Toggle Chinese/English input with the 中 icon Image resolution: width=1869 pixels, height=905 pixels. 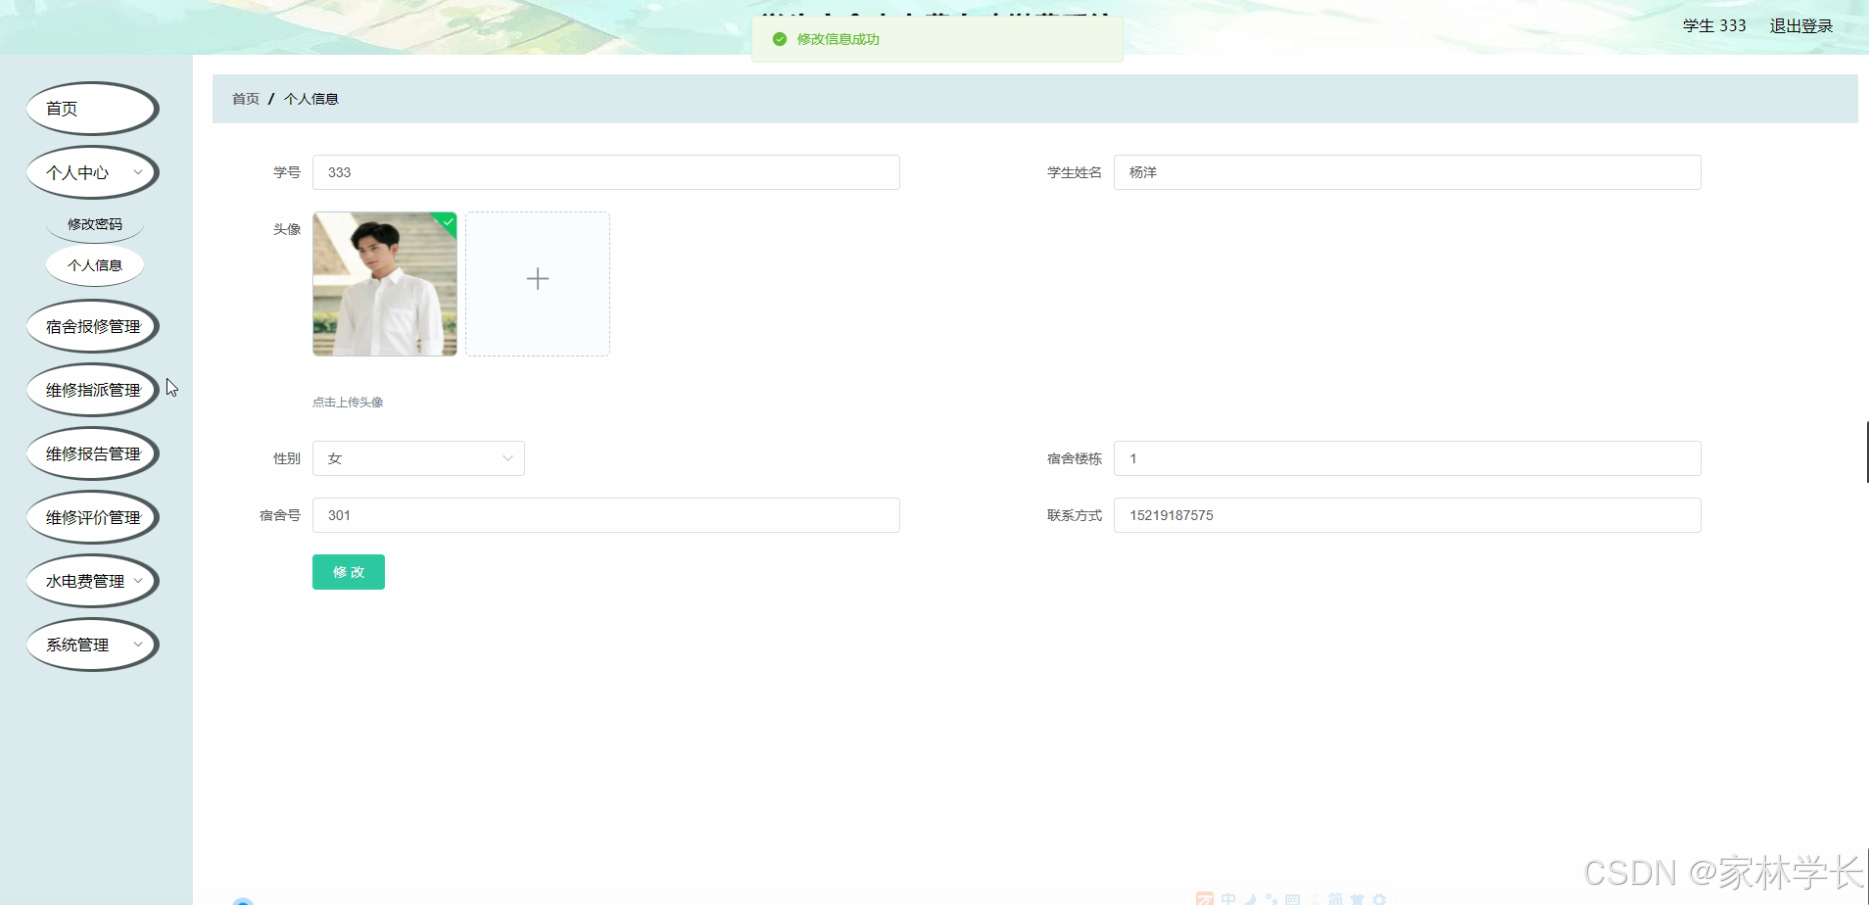pos(1228,899)
